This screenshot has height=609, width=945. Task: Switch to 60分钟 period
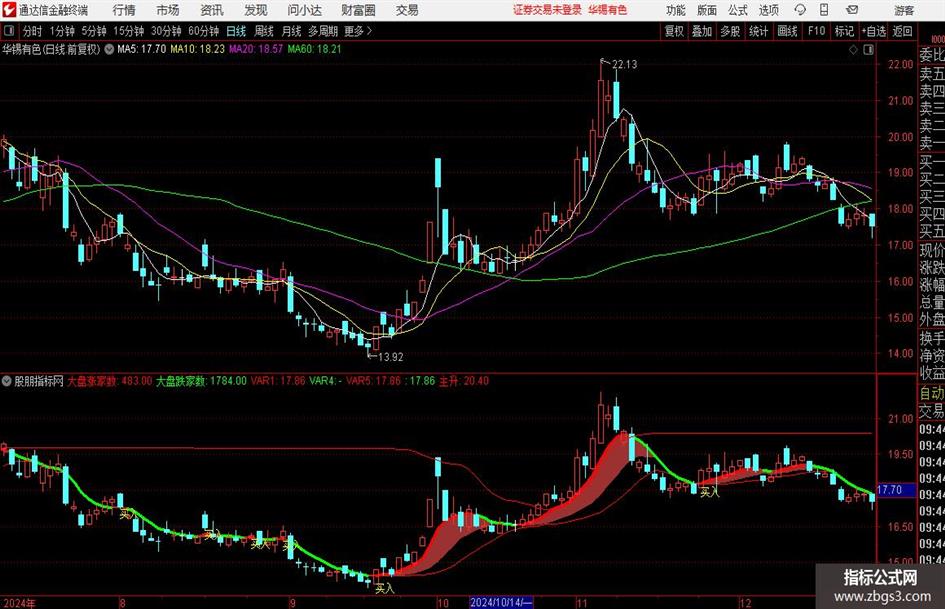pos(204,31)
